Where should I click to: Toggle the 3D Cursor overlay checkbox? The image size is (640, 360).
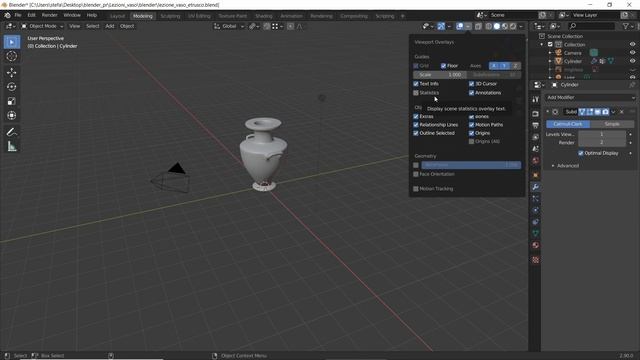pyautogui.click(x=471, y=84)
